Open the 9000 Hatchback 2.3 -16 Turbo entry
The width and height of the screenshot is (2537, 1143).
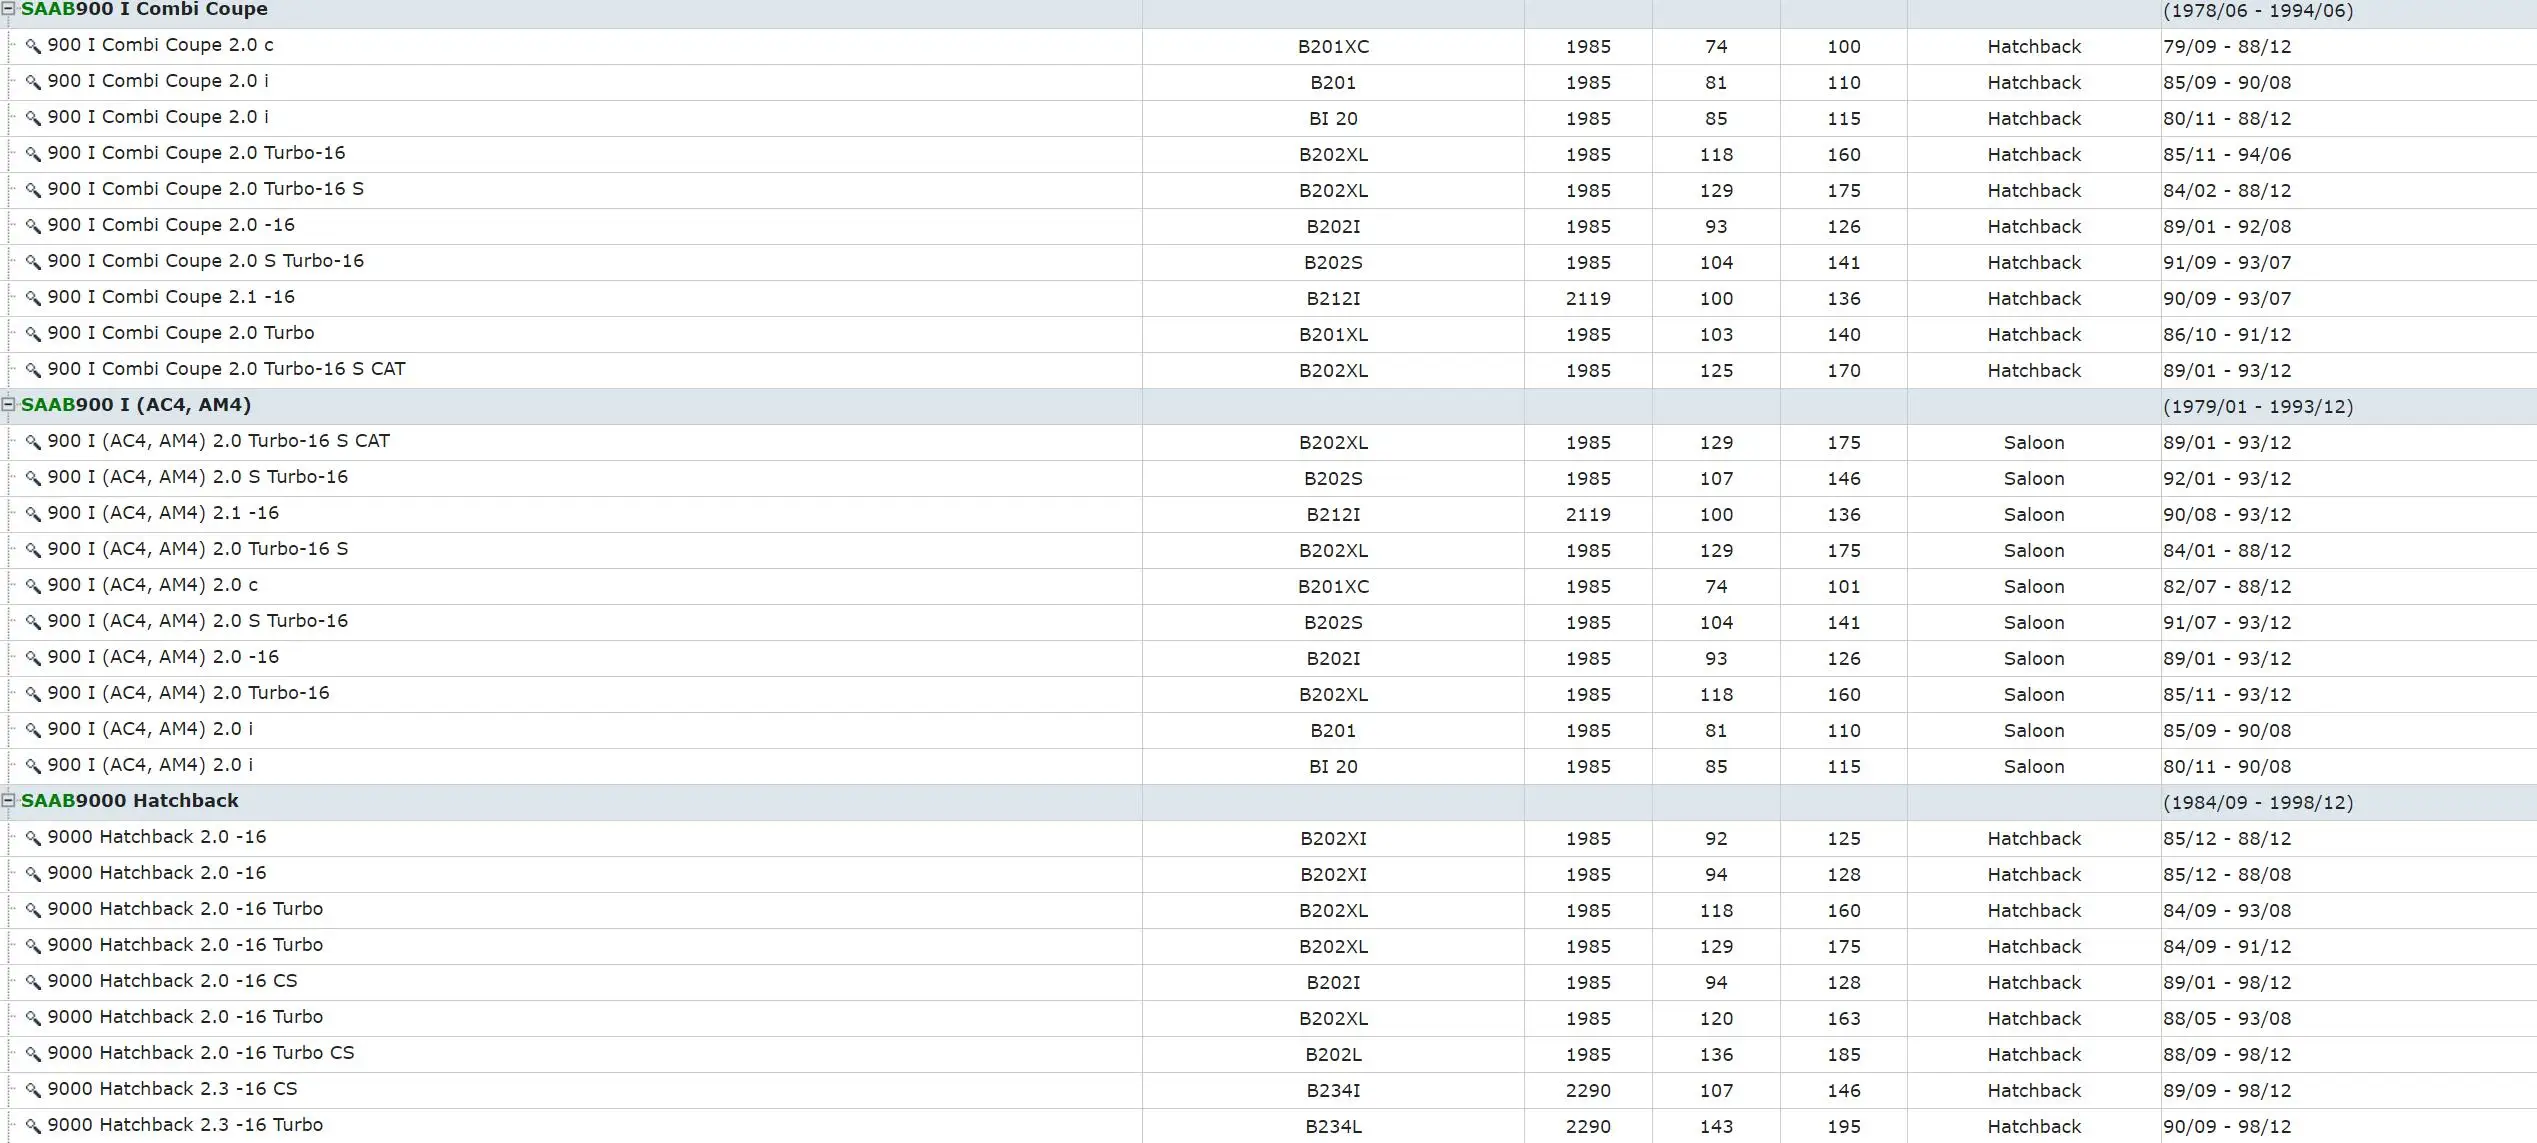(185, 1126)
